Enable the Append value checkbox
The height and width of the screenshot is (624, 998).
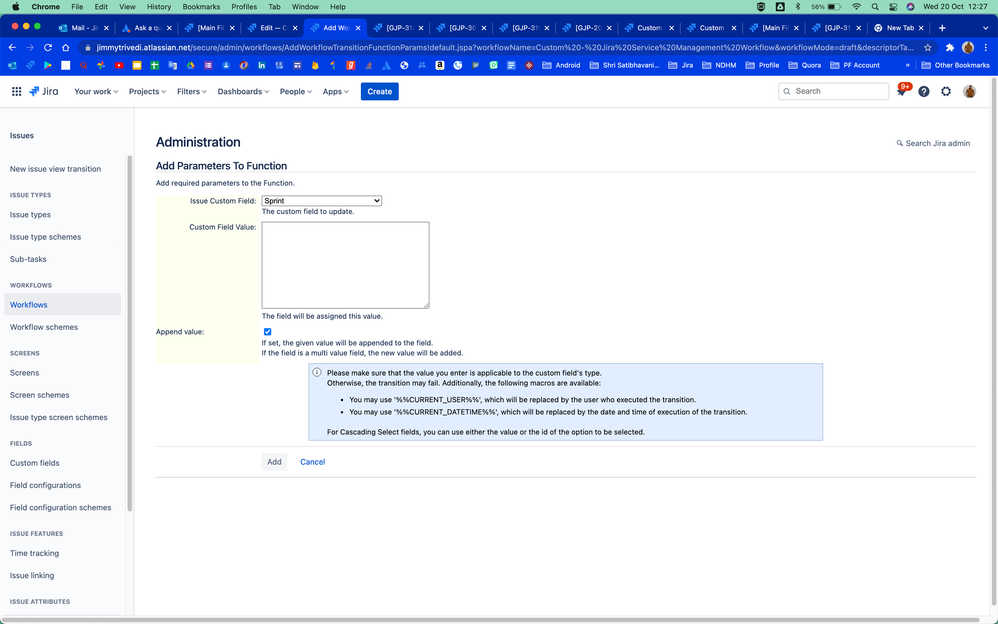coord(267,331)
